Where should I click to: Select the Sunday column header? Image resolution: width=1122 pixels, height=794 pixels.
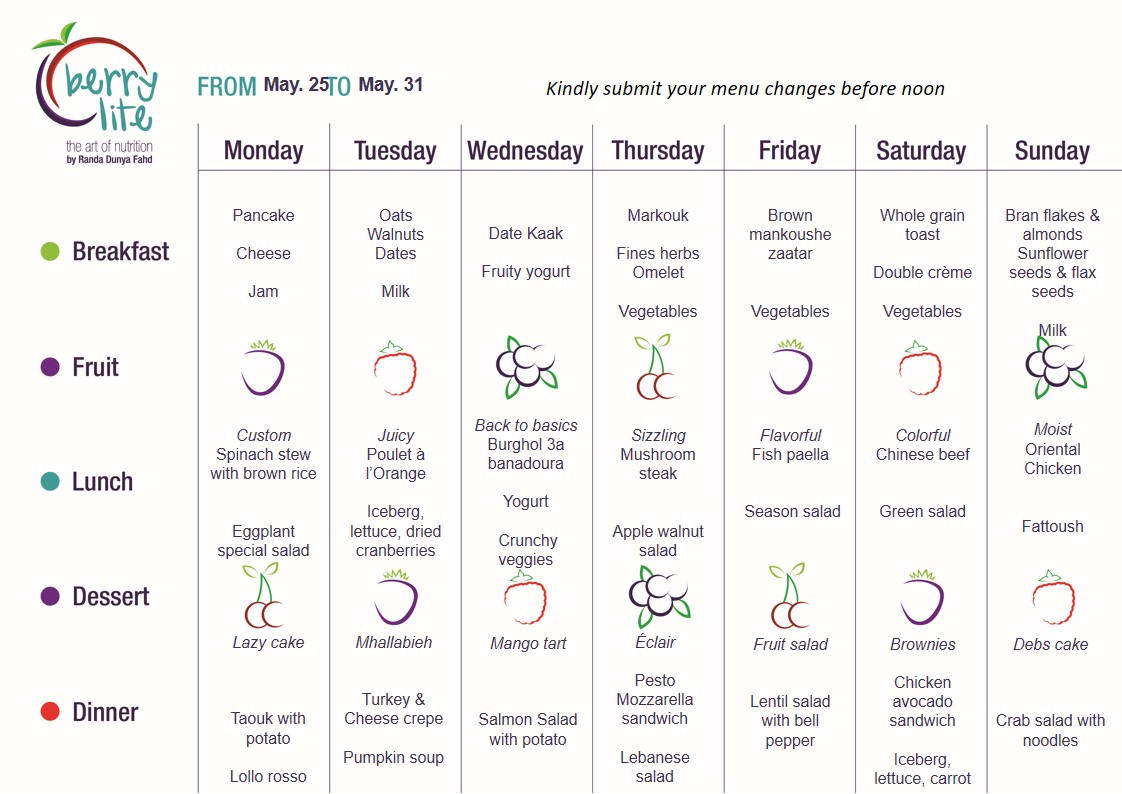1052,151
